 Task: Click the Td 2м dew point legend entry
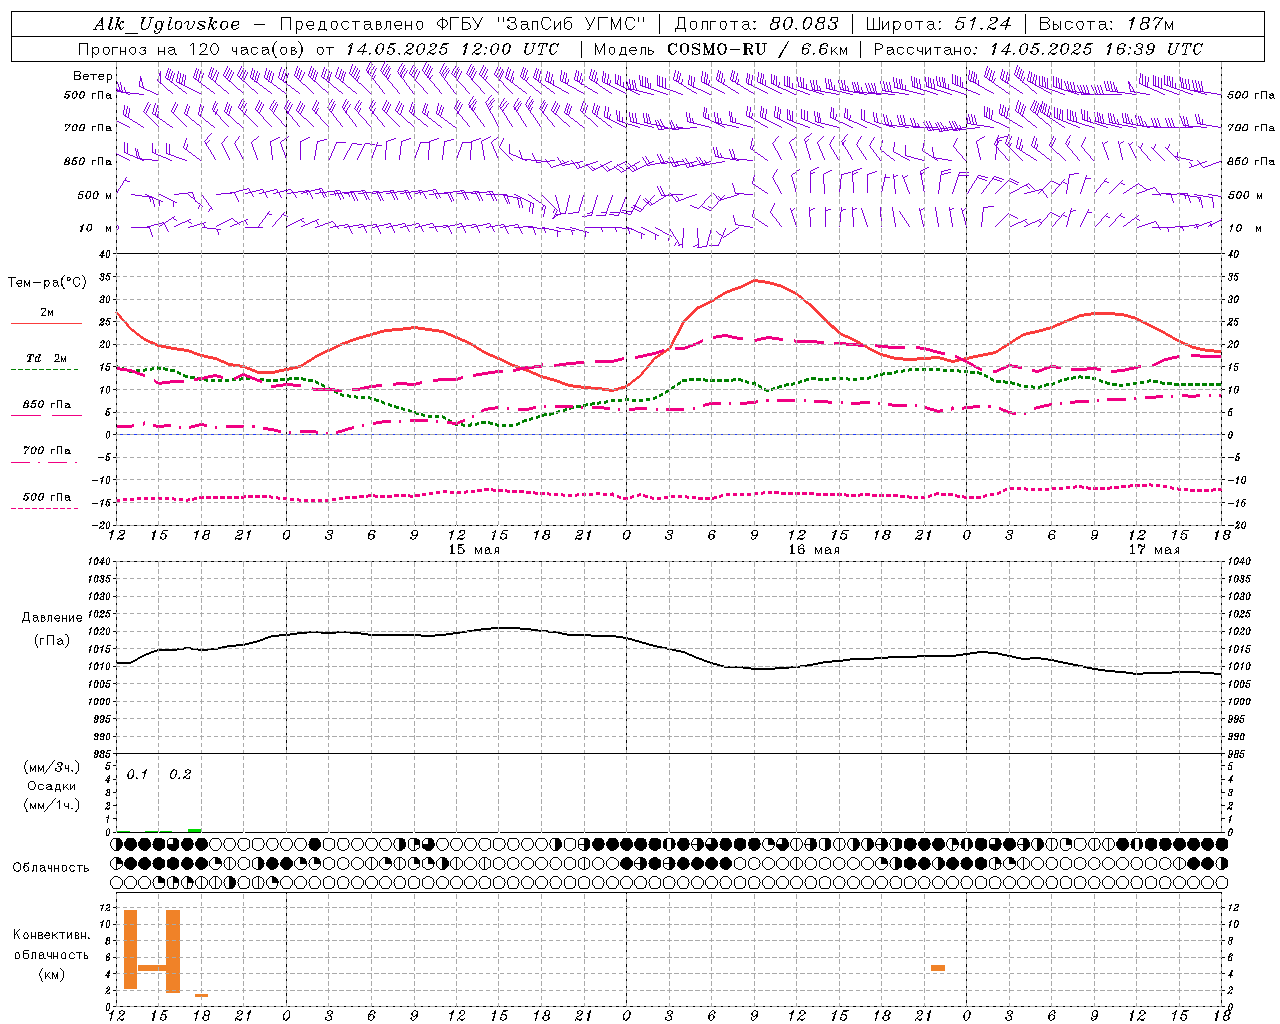click(46, 358)
